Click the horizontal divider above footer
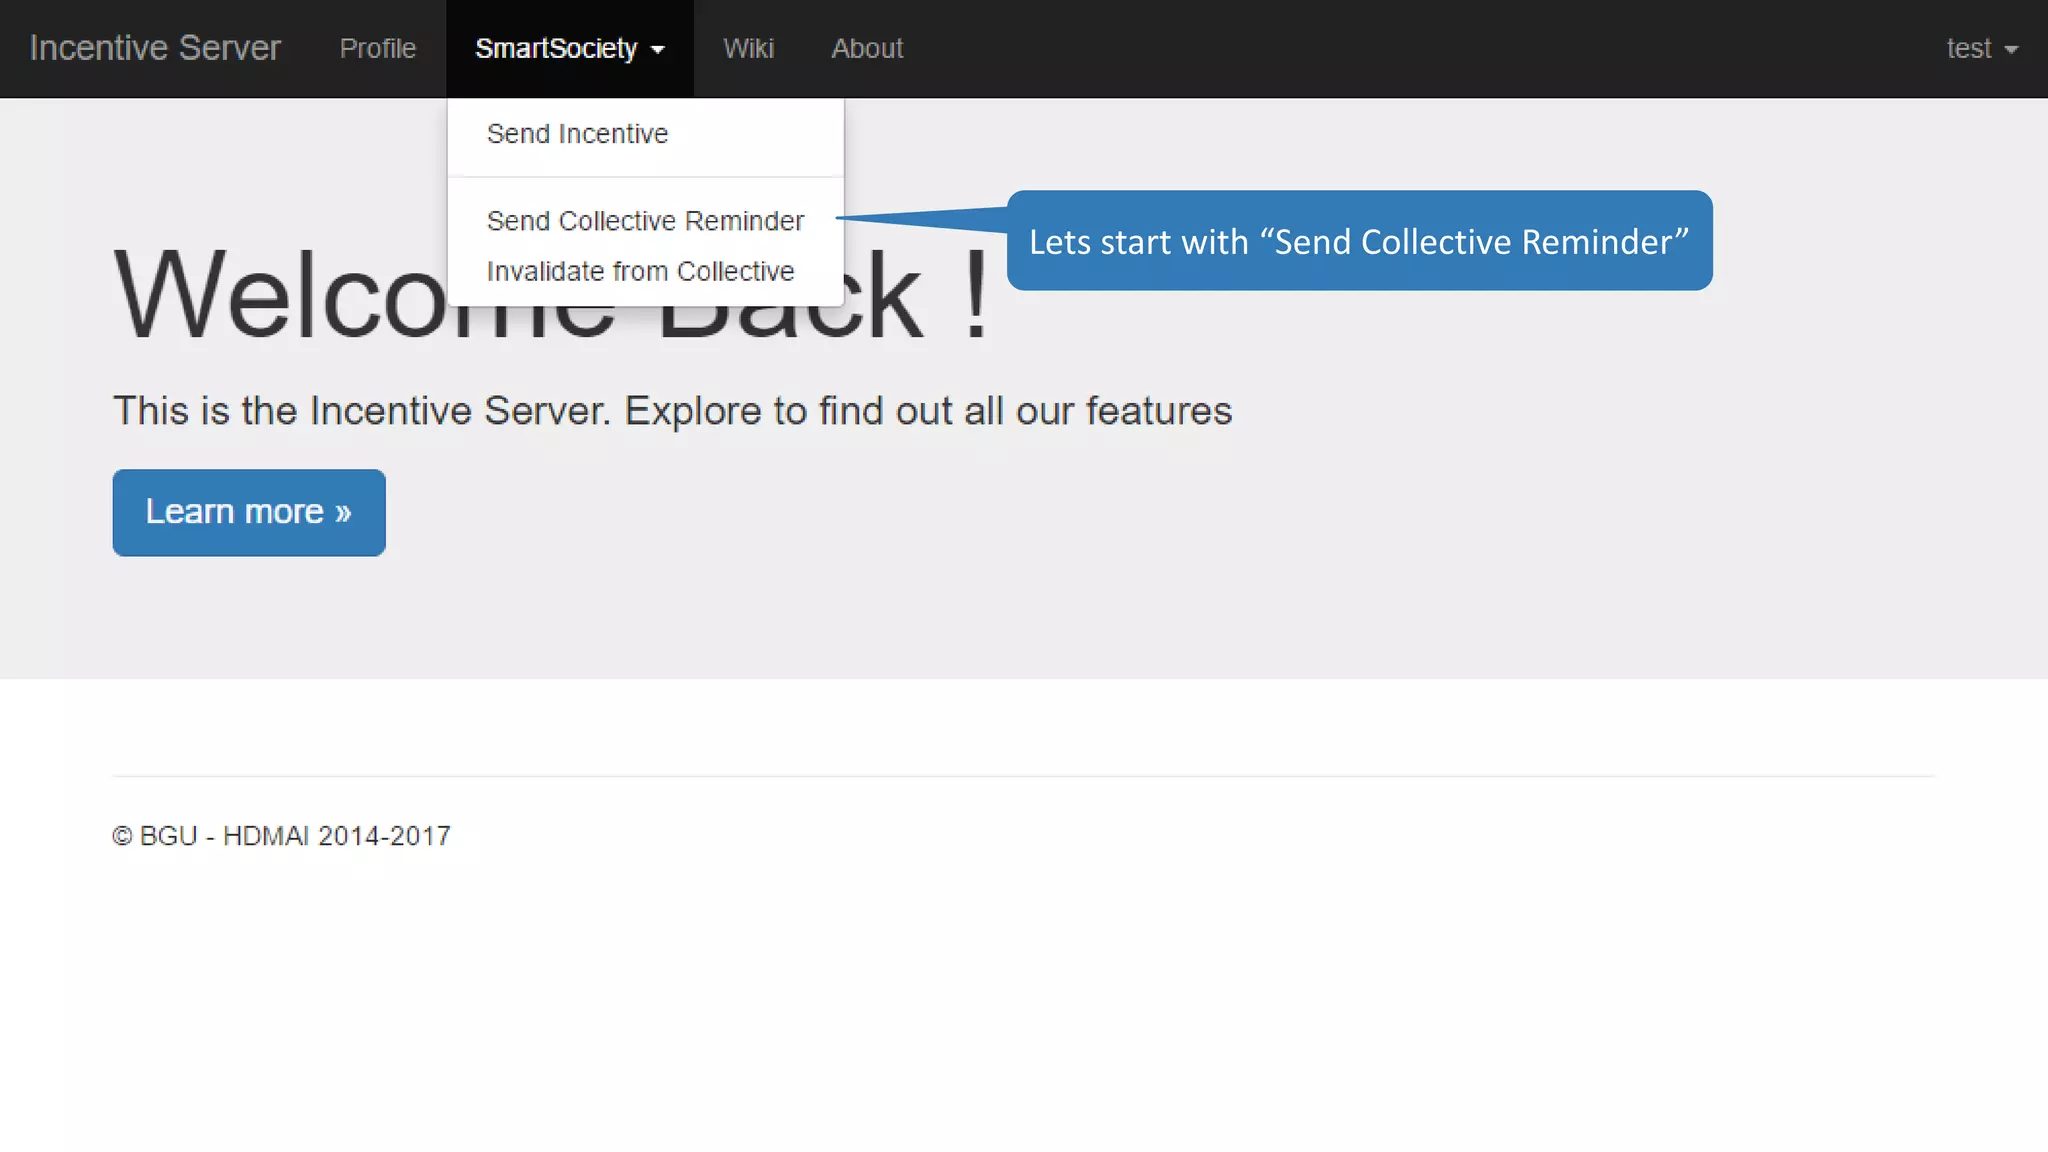2048x1152 pixels. [1022, 776]
